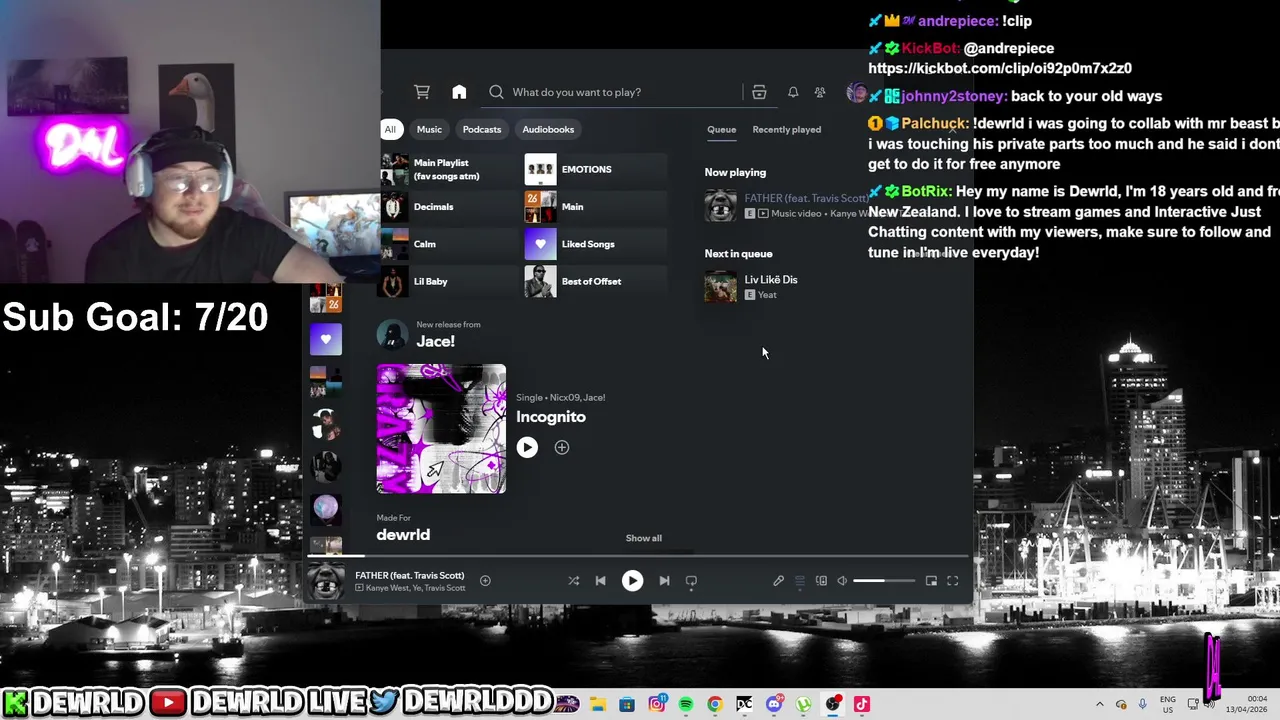Open the Incognito single cover art
This screenshot has height=720, width=1280.
[441, 429]
